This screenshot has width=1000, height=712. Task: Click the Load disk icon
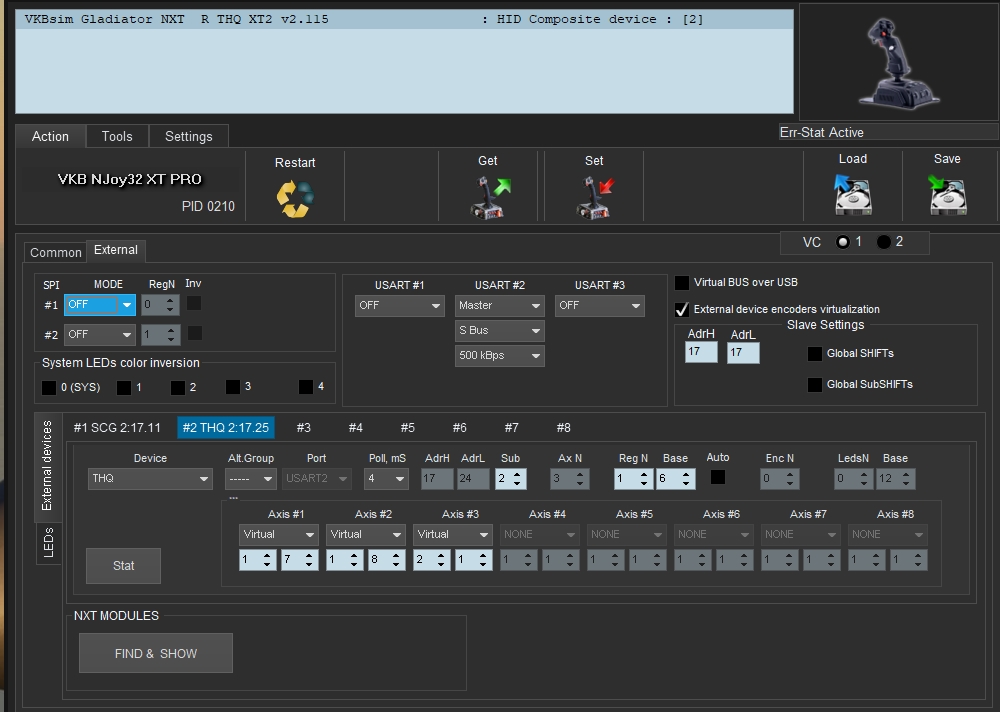(x=852, y=195)
